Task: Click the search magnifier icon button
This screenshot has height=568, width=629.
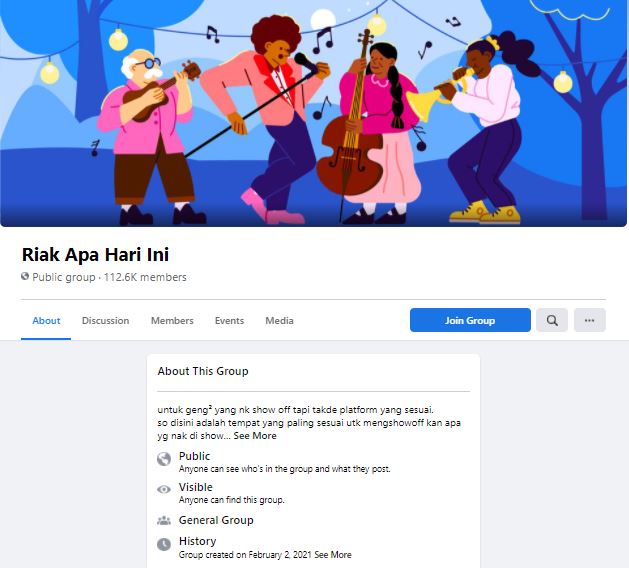Action: [552, 320]
